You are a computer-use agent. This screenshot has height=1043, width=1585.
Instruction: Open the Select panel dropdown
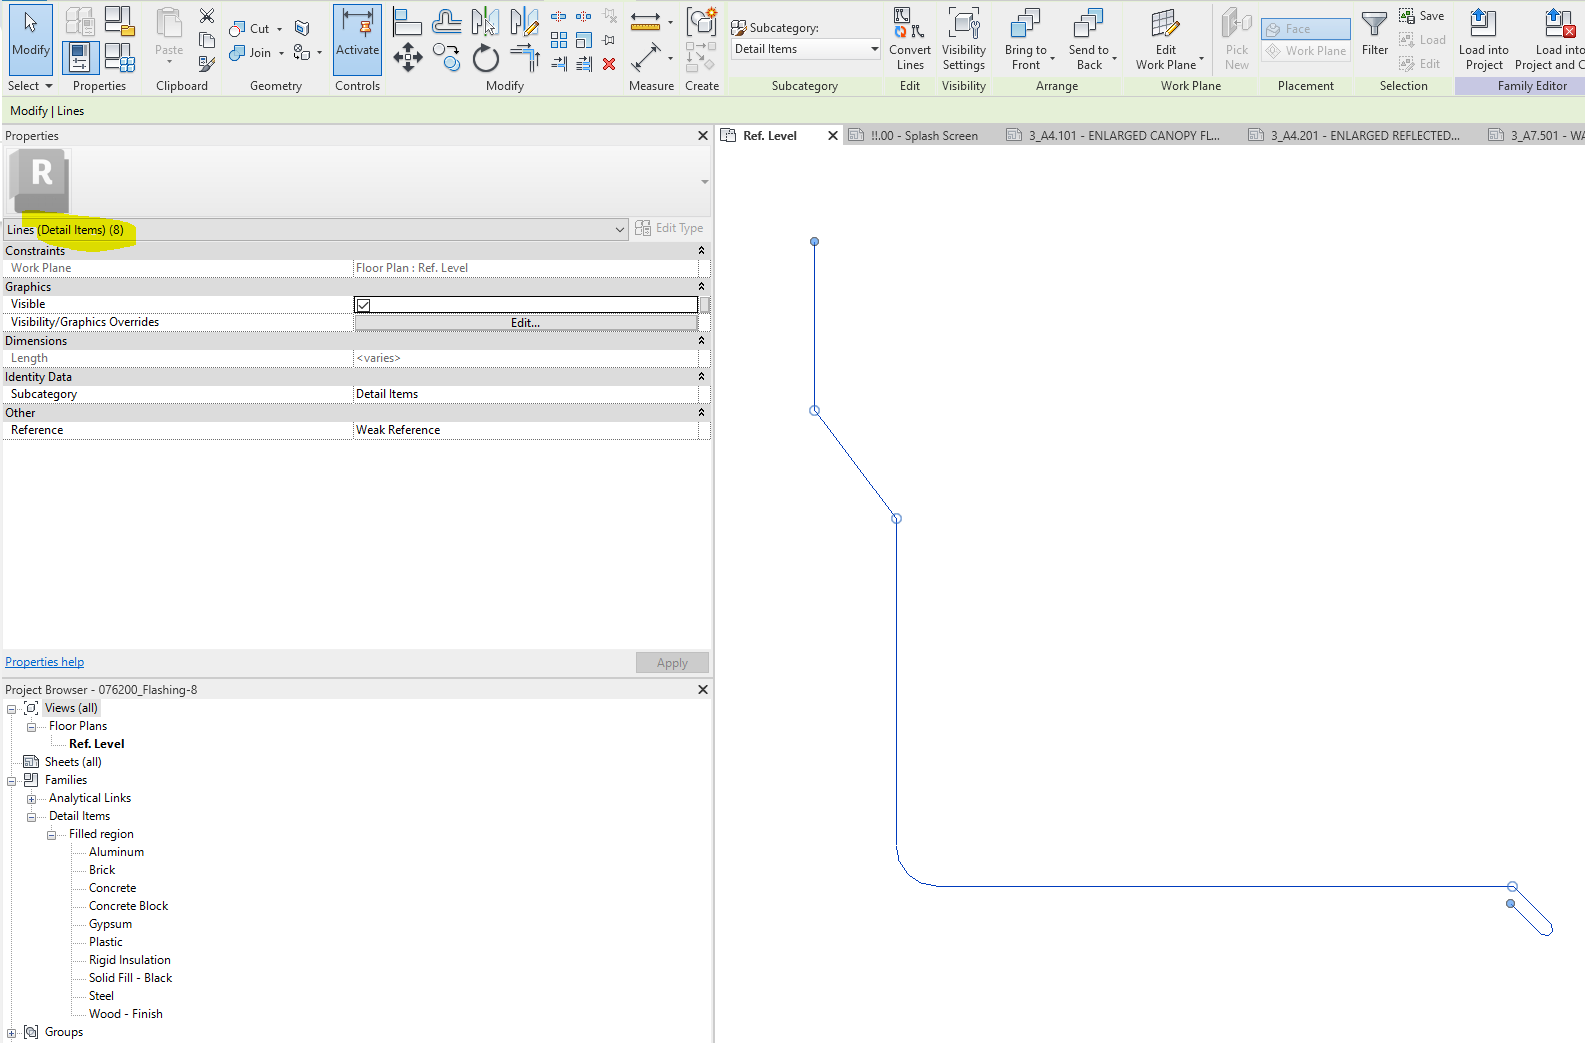click(30, 86)
